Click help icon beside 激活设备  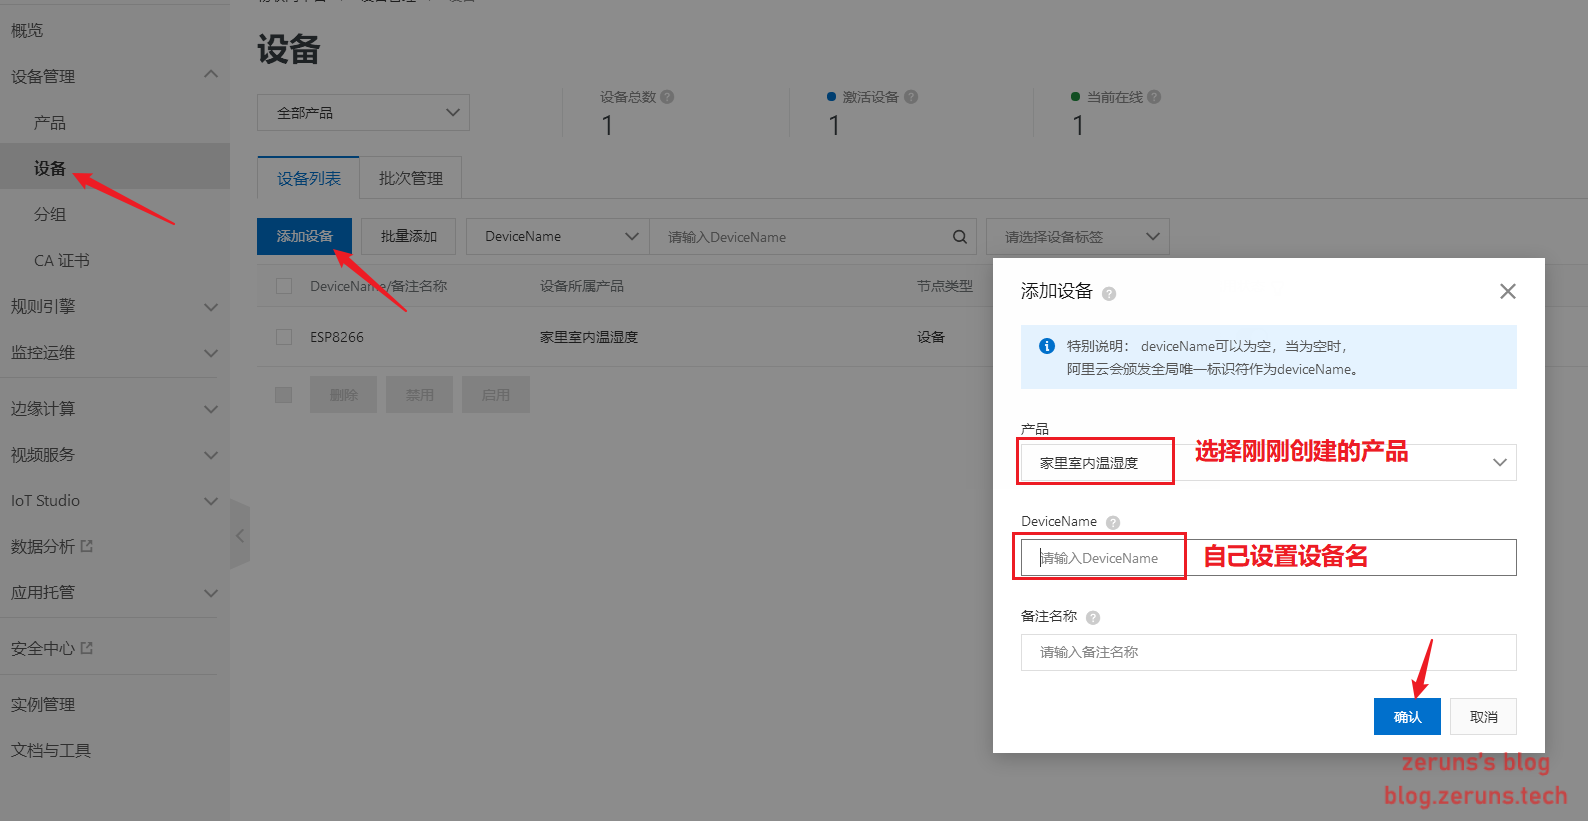(911, 97)
